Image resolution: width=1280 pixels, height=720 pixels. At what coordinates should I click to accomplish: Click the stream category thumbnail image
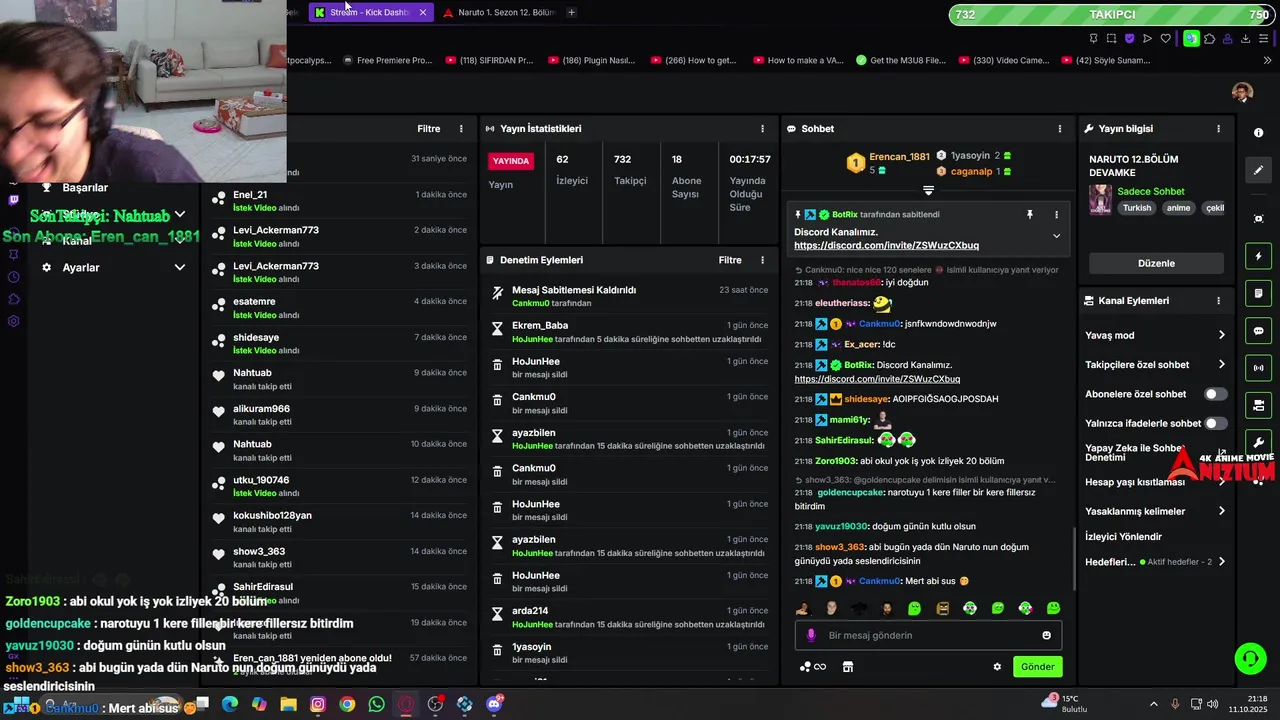pos(1100,199)
